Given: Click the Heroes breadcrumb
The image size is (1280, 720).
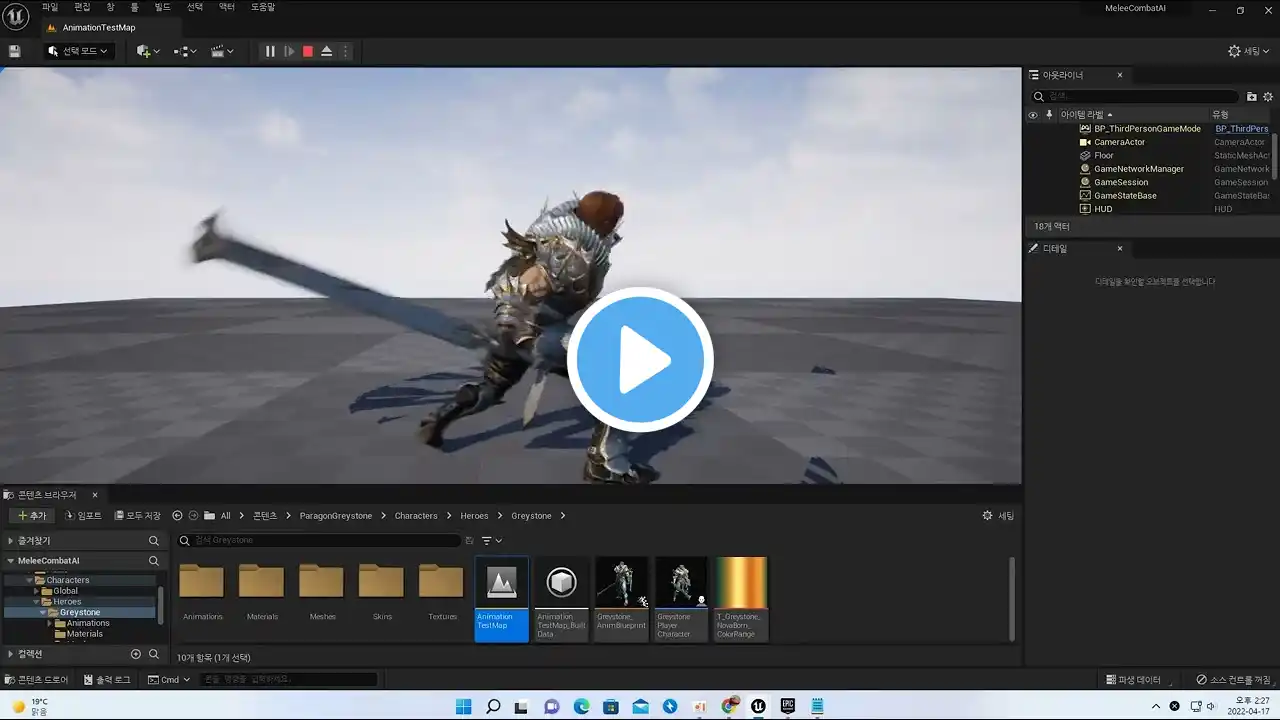Looking at the screenshot, I should 474,516.
